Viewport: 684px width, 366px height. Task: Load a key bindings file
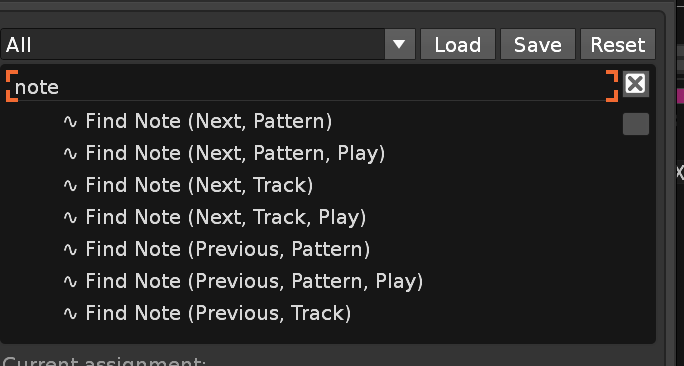tap(458, 44)
